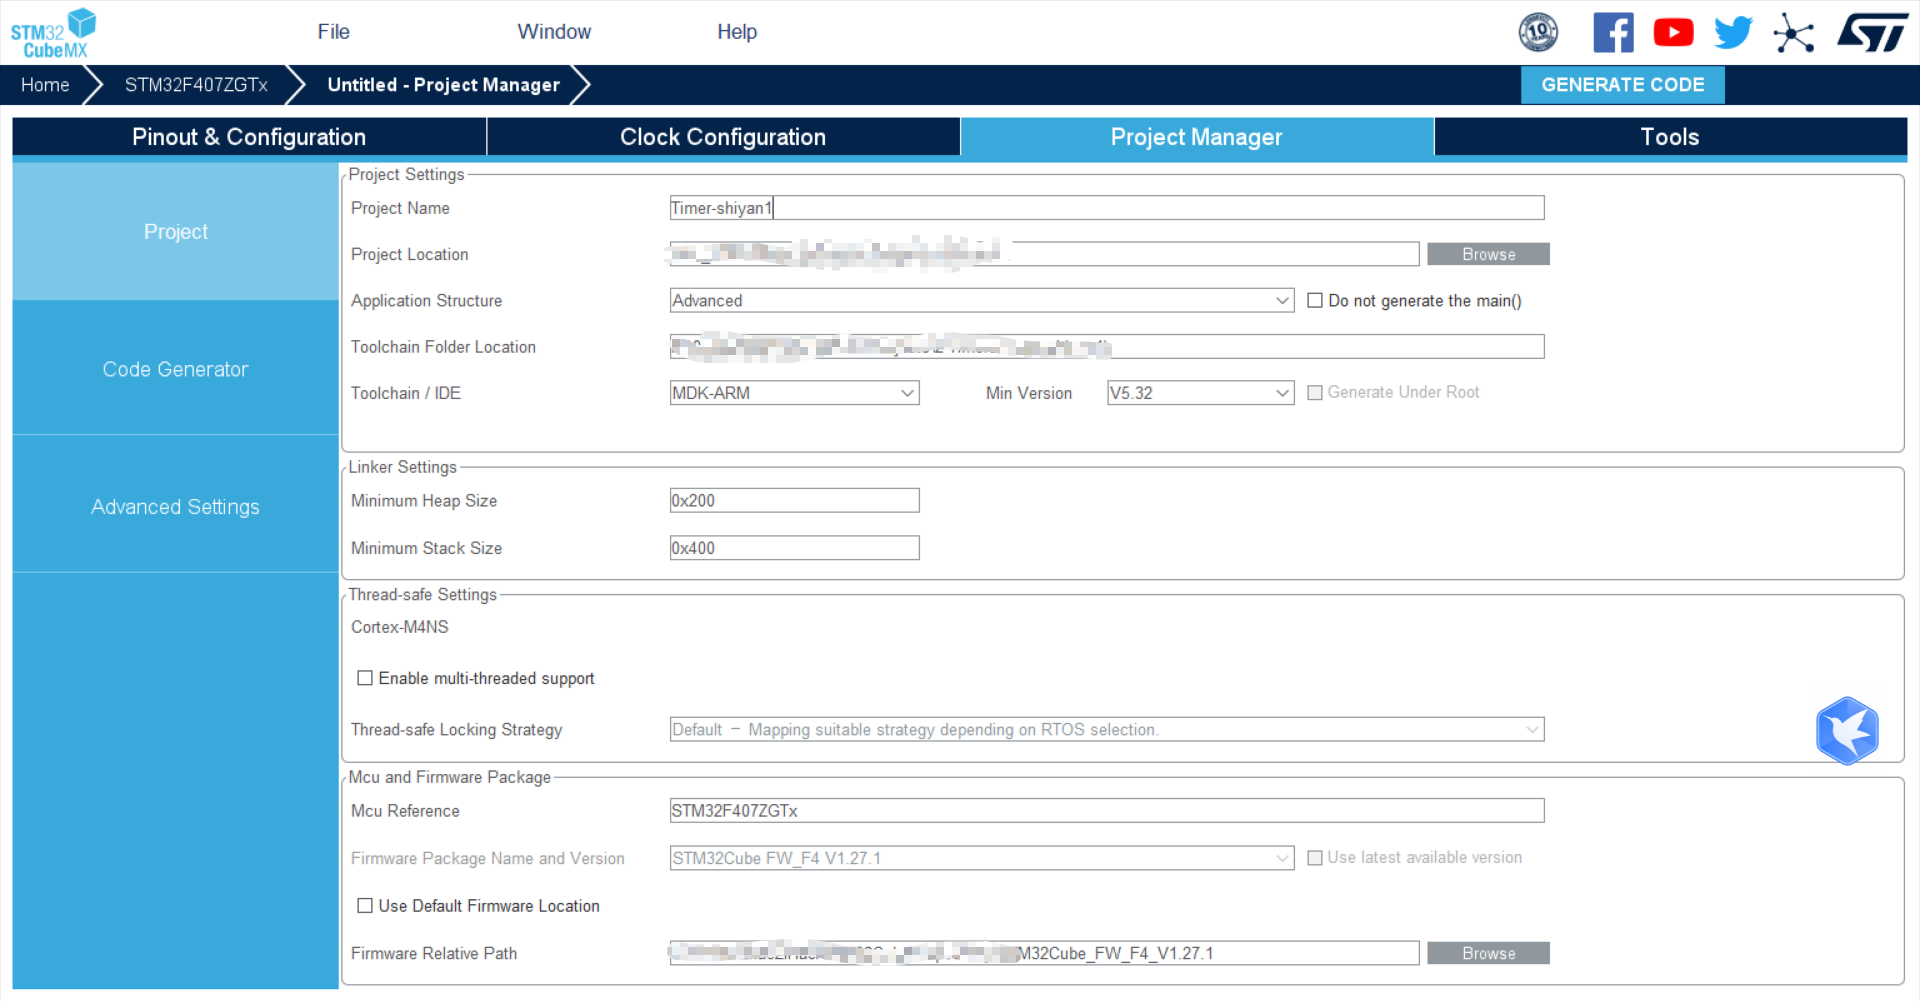Screen dimensions: 1920x1001
Task: Open the Advanced Settings section
Action: pyautogui.click(x=176, y=507)
